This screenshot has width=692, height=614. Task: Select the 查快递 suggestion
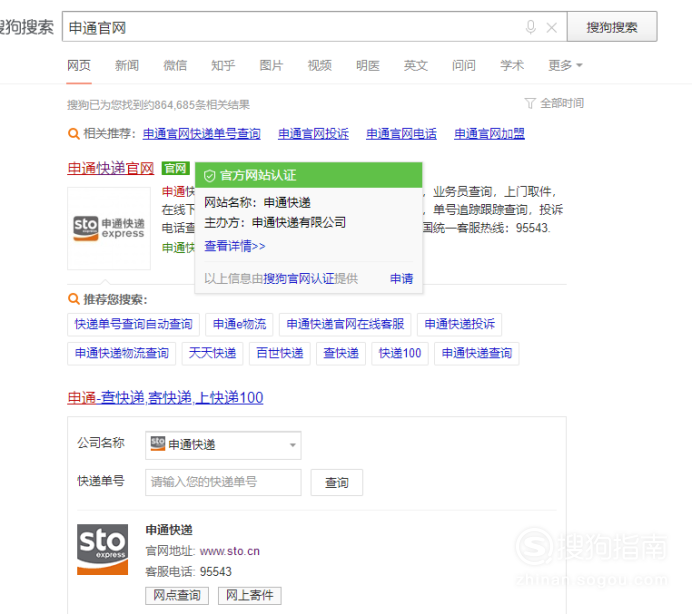pyautogui.click(x=341, y=354)
